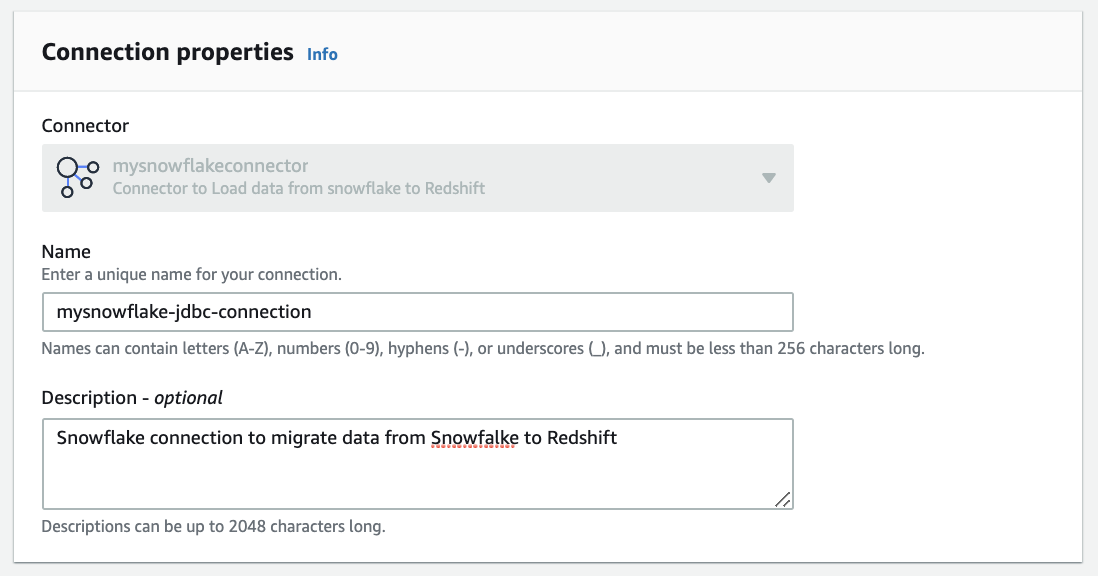Open the Info link beside Connection properties
1098x576 pixels.
click(322, 54)
